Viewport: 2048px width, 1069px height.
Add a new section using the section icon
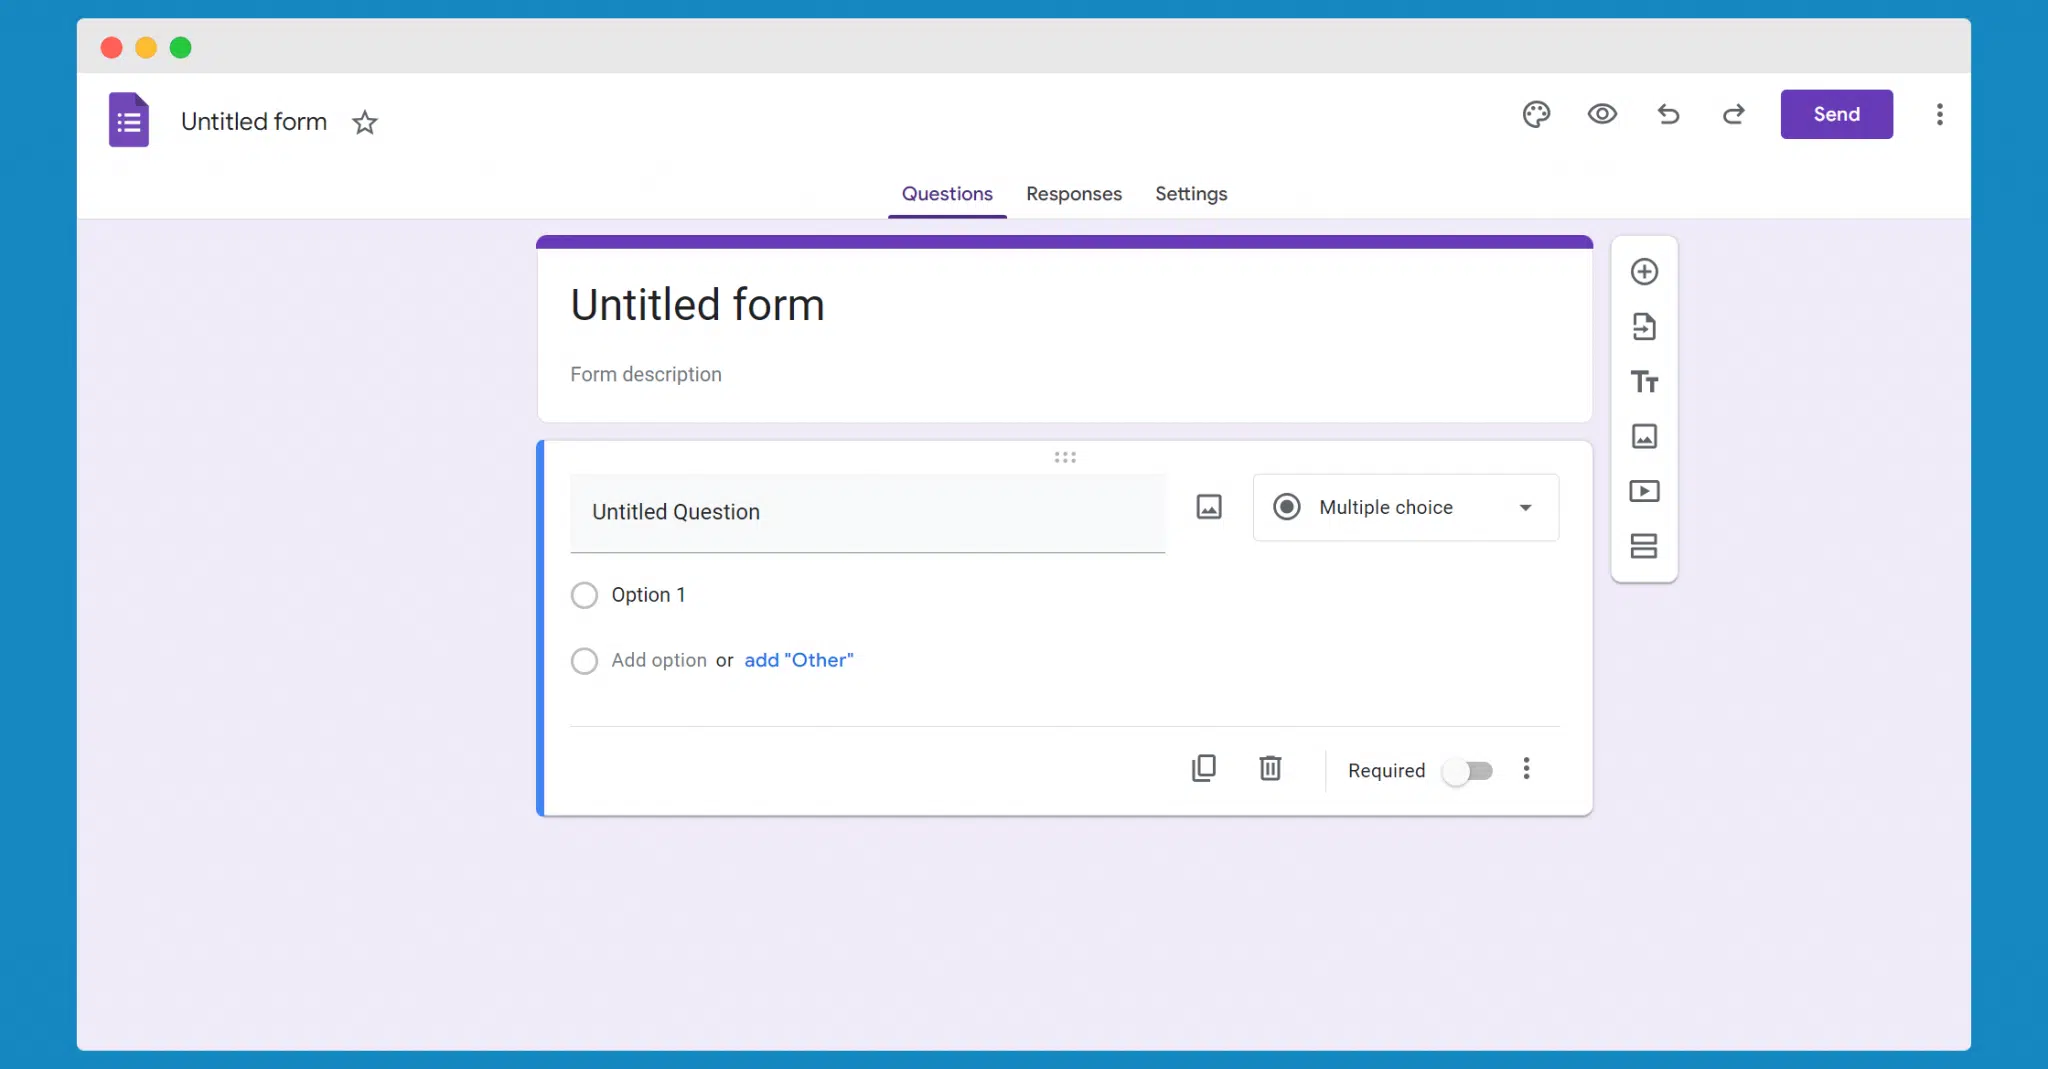pyautogui.click(x=1645, y=546)
